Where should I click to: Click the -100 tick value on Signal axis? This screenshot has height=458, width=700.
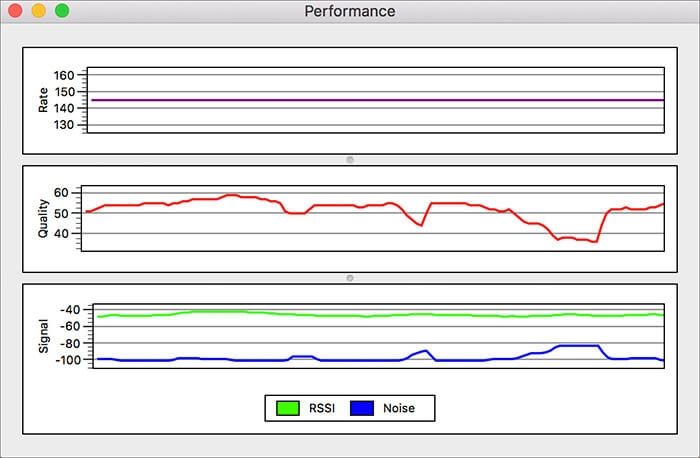pyautogui.click(x=68, y=360)
